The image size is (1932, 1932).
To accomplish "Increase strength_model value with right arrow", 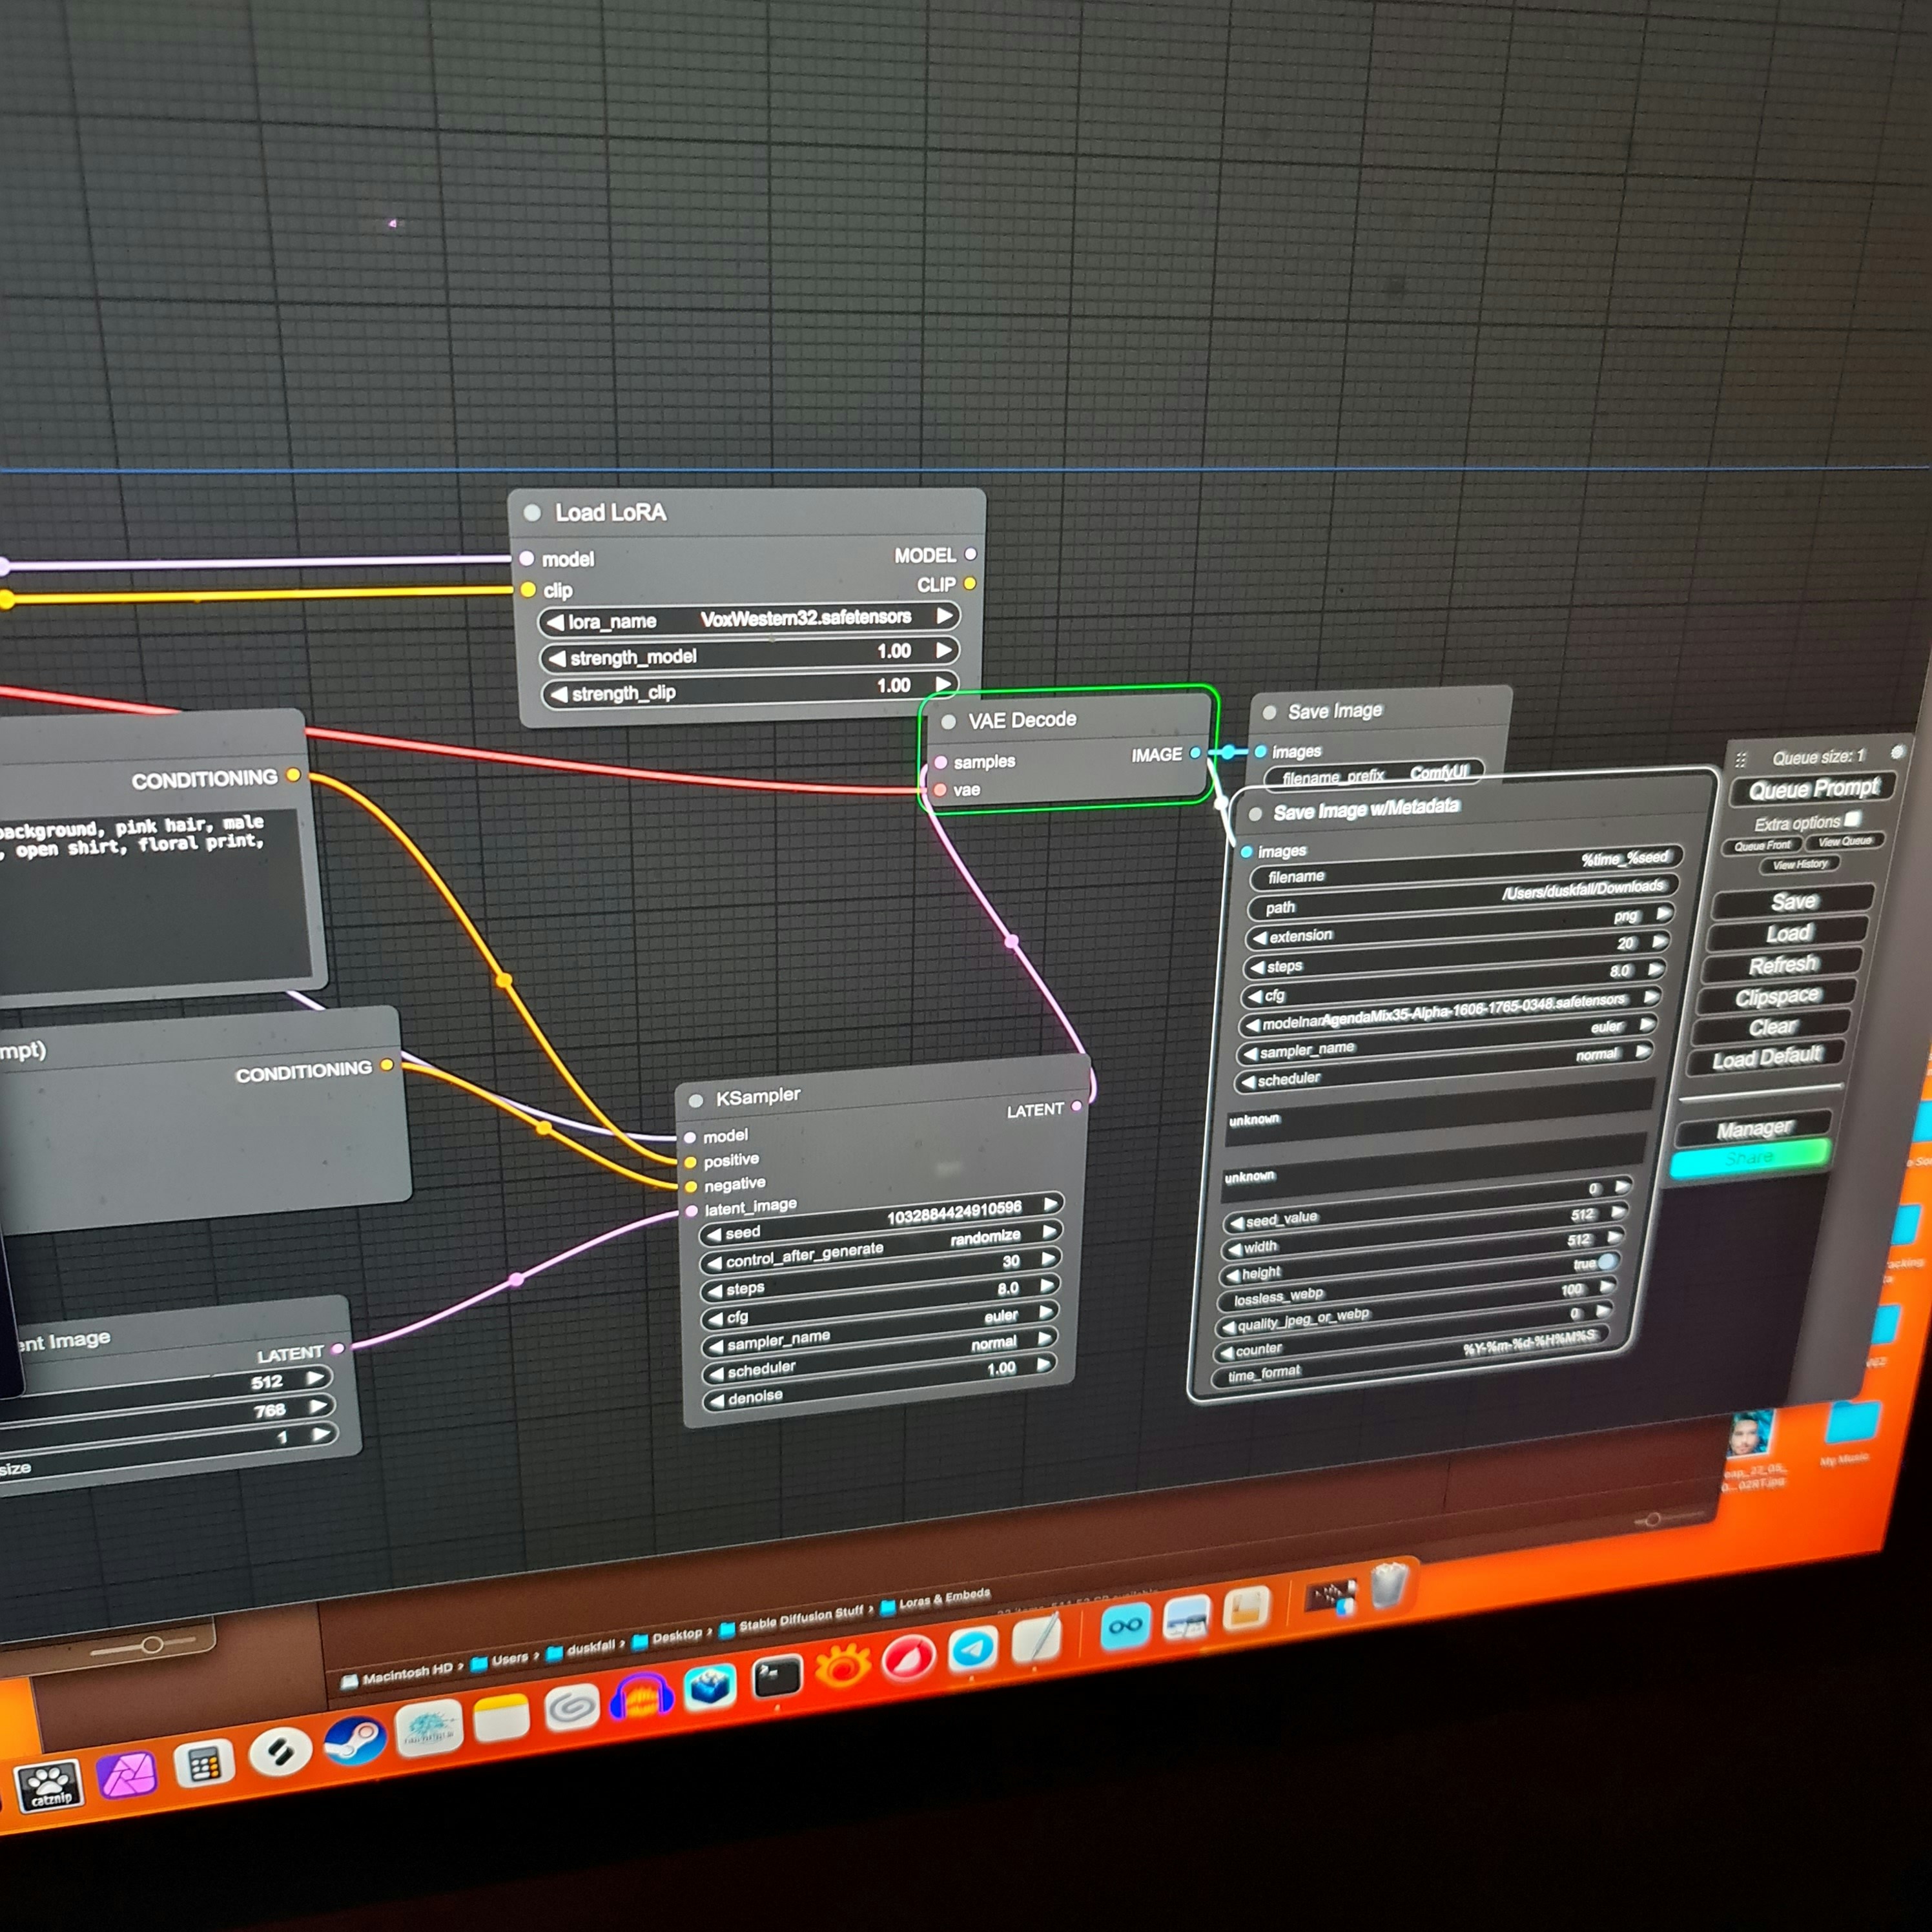I will (943, 650).
